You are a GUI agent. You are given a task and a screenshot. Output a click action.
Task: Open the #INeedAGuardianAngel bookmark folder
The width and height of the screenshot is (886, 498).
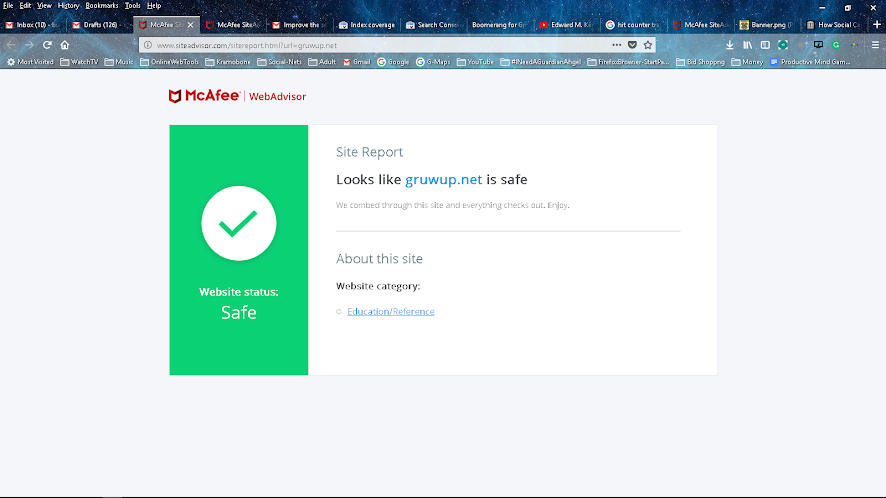pyautogui.click(x=541, y=62)
